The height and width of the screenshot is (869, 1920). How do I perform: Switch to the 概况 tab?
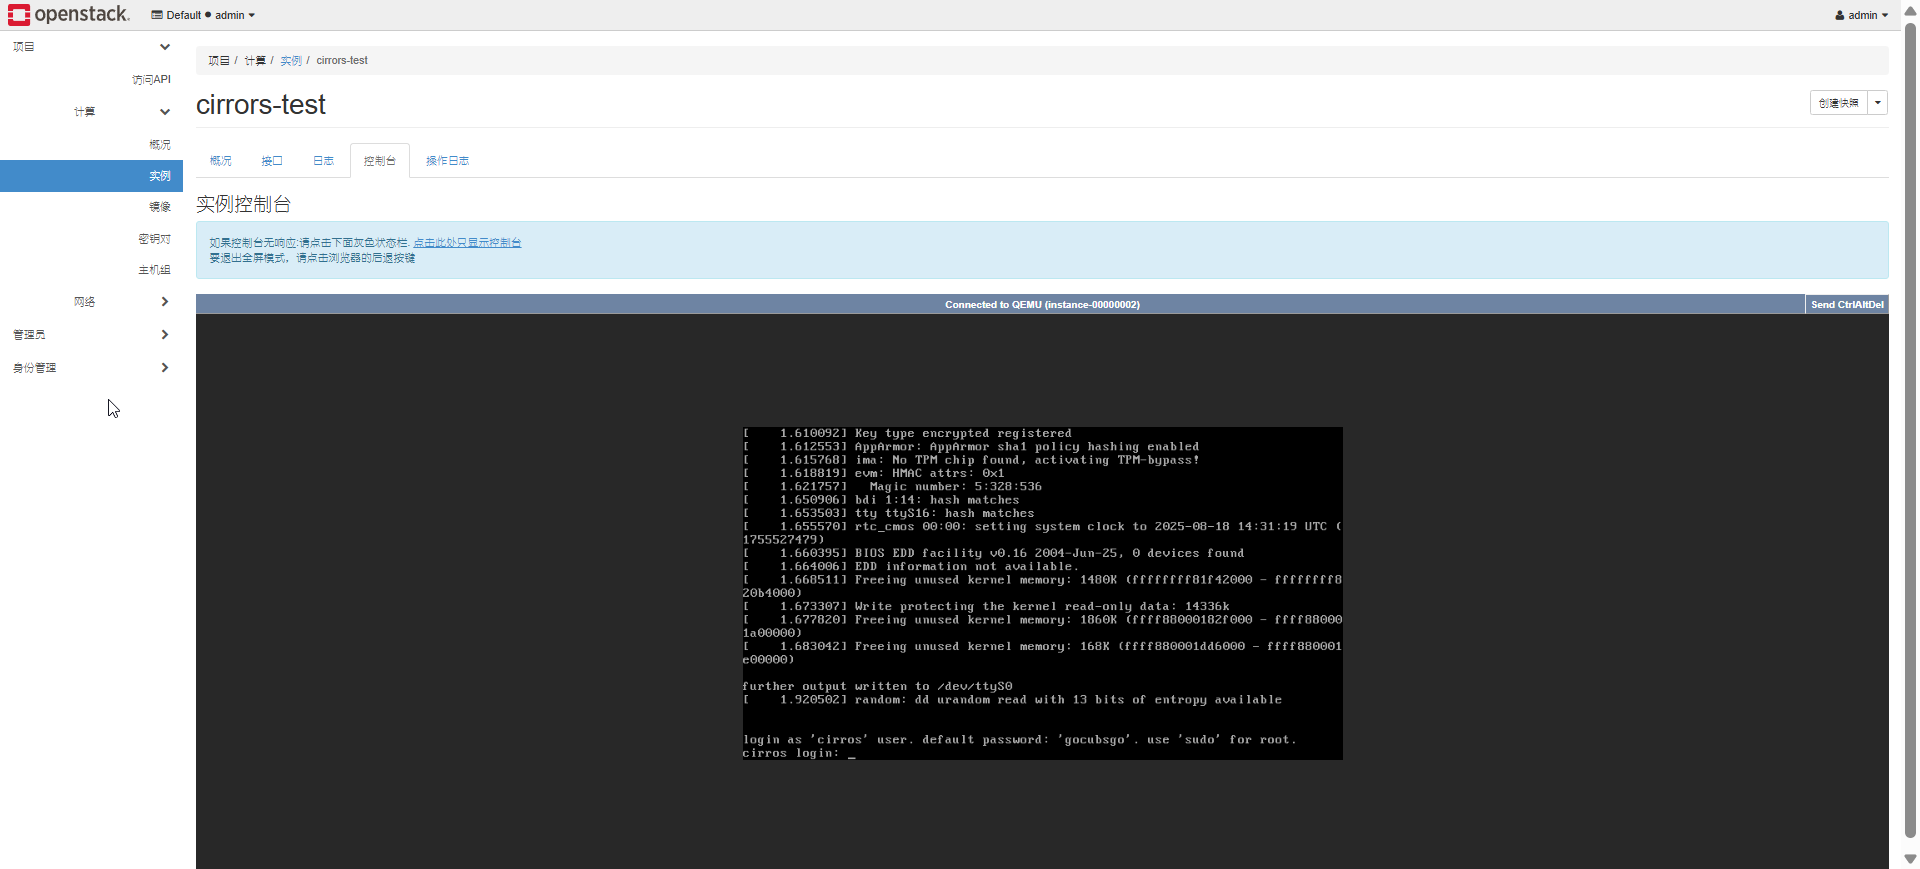[221, 161]
